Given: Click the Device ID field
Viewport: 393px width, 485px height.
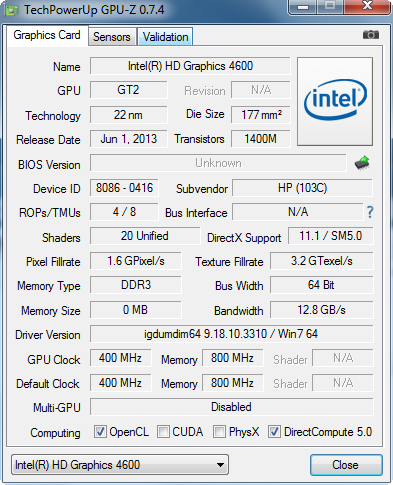Looking at the screenshot, I should pyautogui.click(x=124, y=188).
